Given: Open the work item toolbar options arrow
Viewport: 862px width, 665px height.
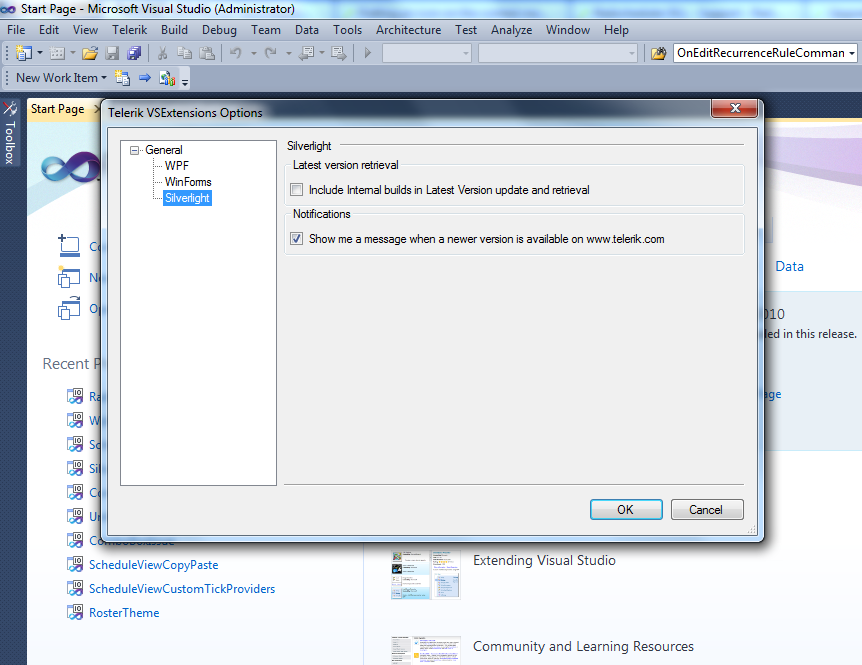Looking at the screenshot, I should pyautogui.click(x=185, y=82).
